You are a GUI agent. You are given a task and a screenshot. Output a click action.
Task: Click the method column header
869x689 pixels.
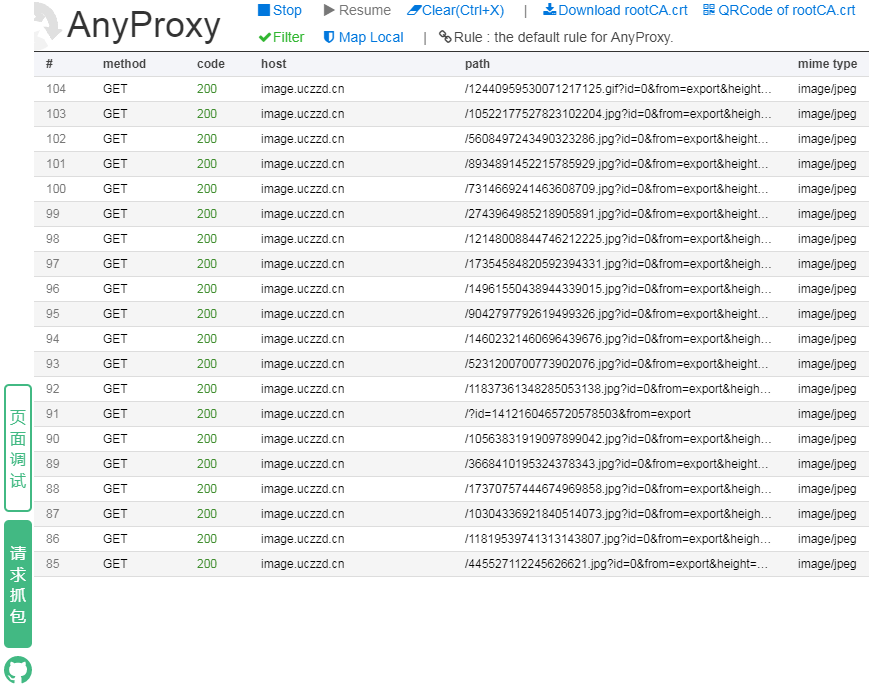click(x=124, y=64)
